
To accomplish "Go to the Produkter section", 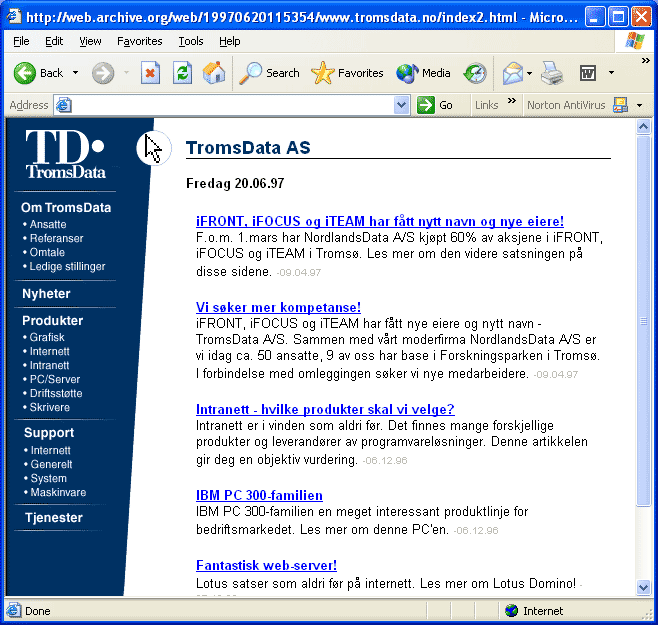I will [52, 321].
